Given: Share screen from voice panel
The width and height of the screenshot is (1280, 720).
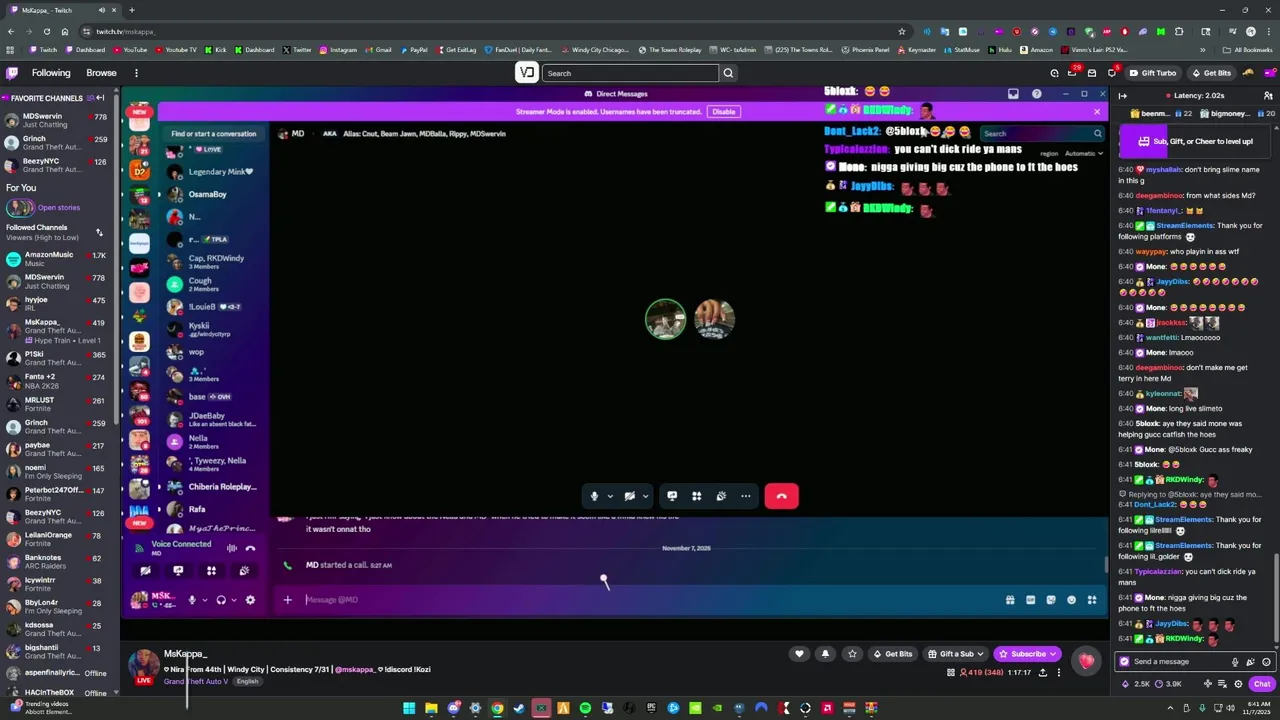Looking at the screenshot, I should 178,571.
